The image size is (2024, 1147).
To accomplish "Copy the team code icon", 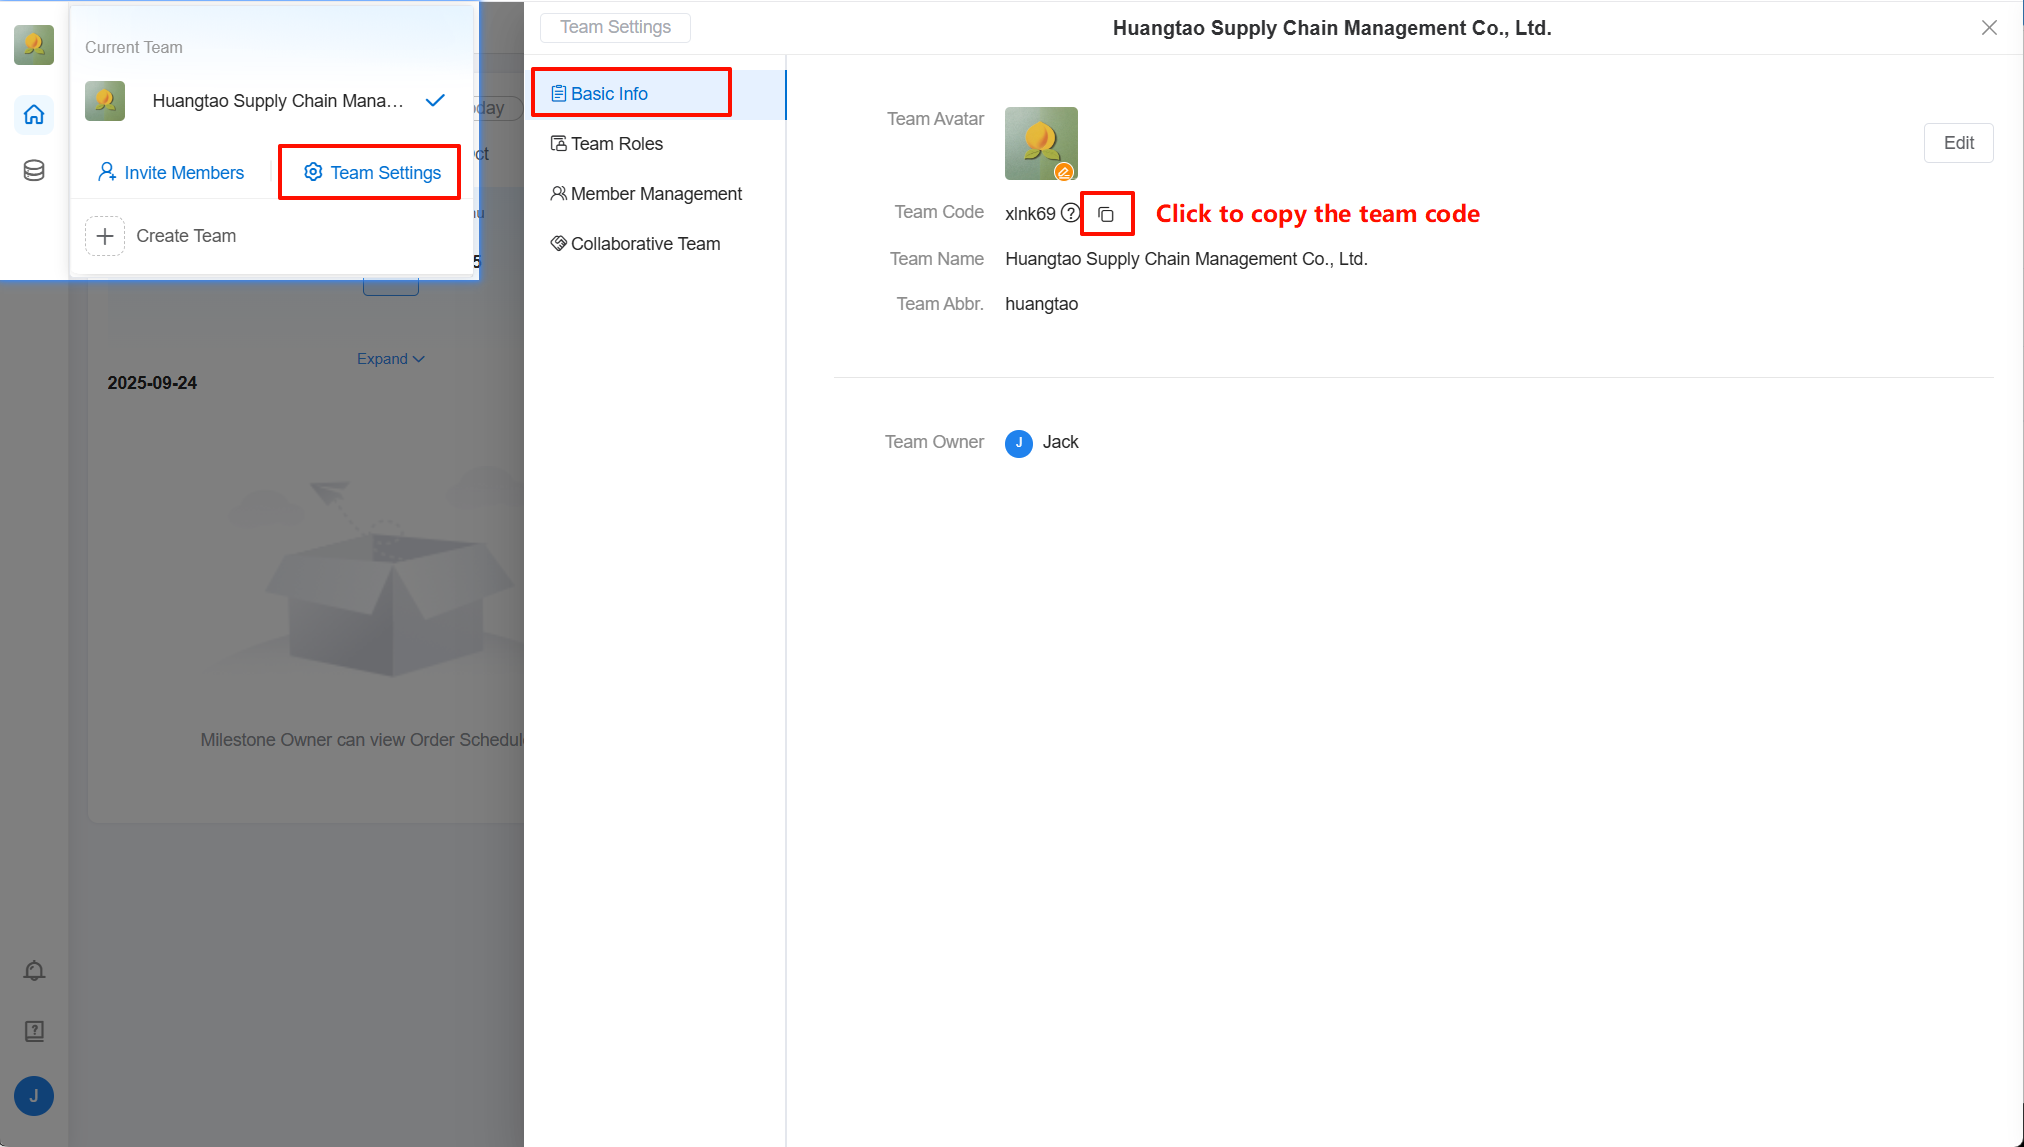I will tap(1106, 214).
